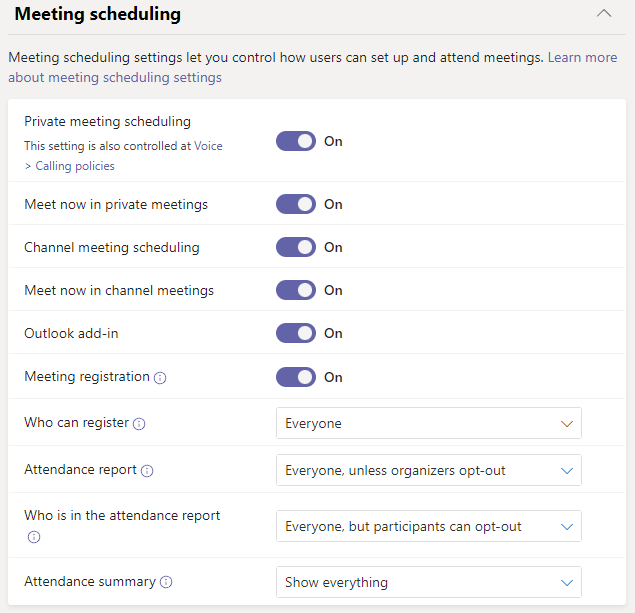The height and width of the screenshot is (613, 635).
Task: Click info icon next to Attendance report
Action: [147, 470]
